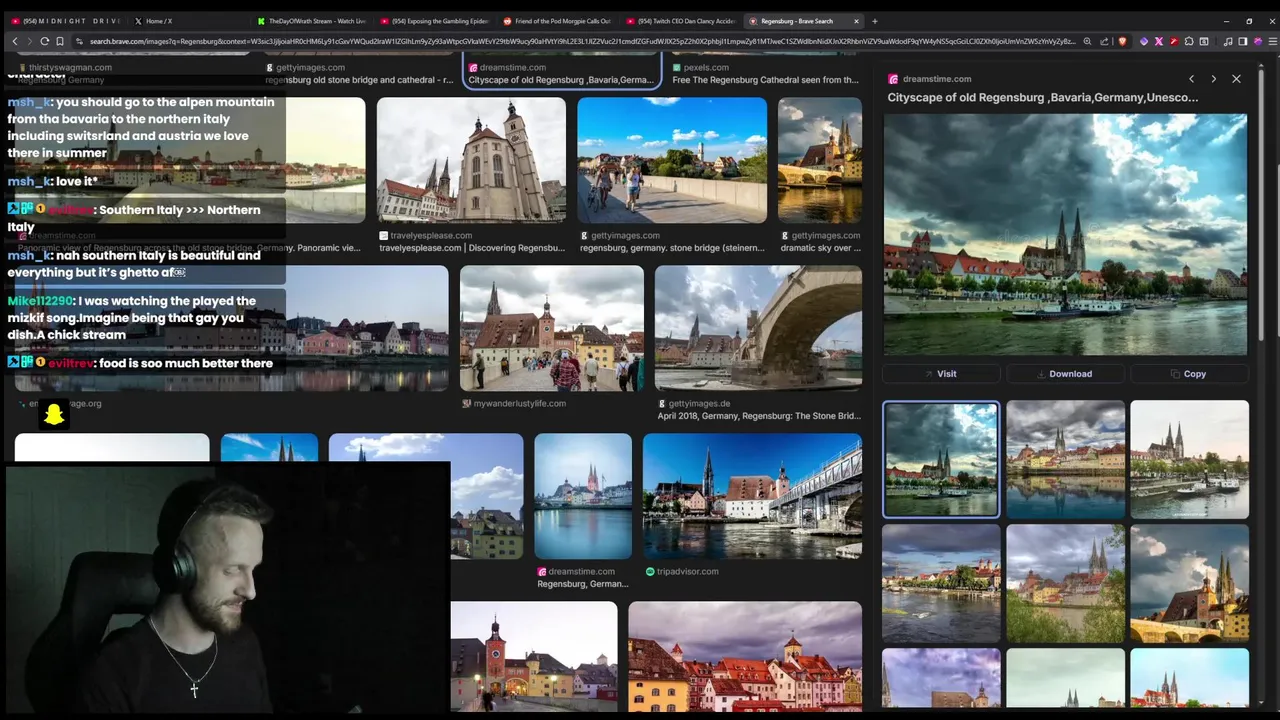Open Brave Shields lion icon
The width and height of the screenshot is (1280, 720).
pyautogui.click(x=1122, y=41)
